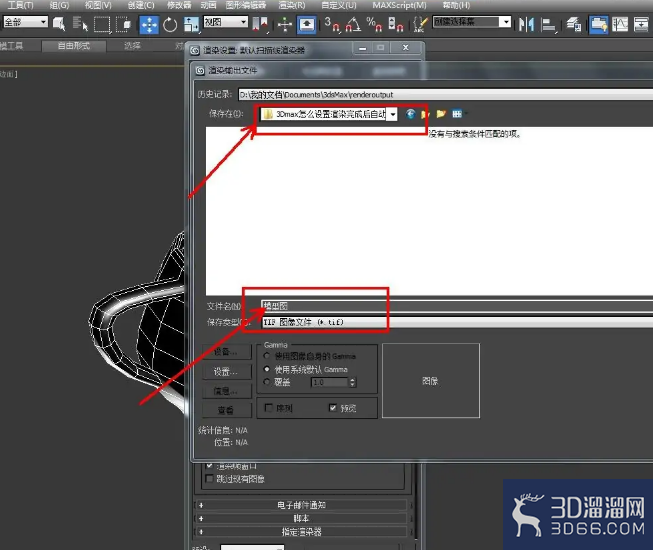Click the Mirror tool icon
The height and width of the screenshot is (550, 653).
click(526, 24)
